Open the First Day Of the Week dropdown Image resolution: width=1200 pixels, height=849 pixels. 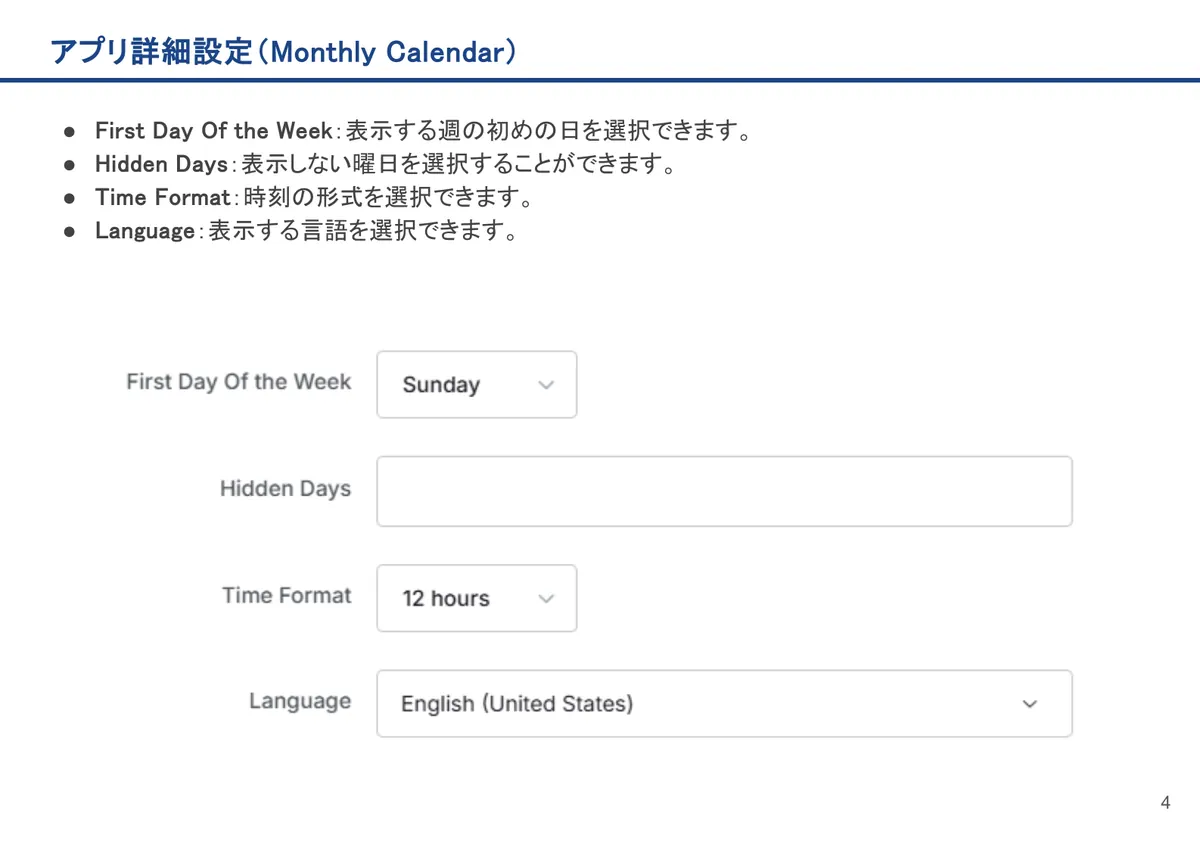(x=477, y=384)
